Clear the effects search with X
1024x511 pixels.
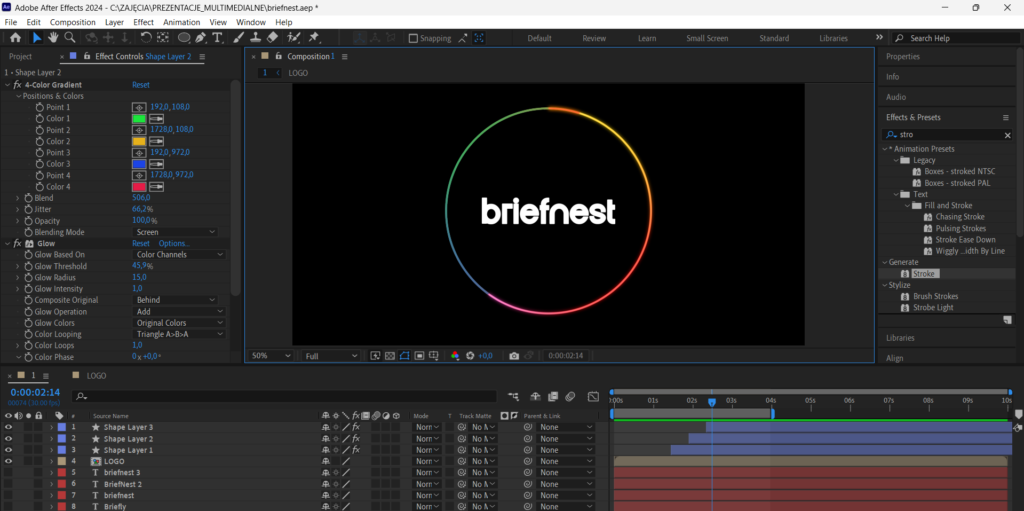pos(1007,135)
